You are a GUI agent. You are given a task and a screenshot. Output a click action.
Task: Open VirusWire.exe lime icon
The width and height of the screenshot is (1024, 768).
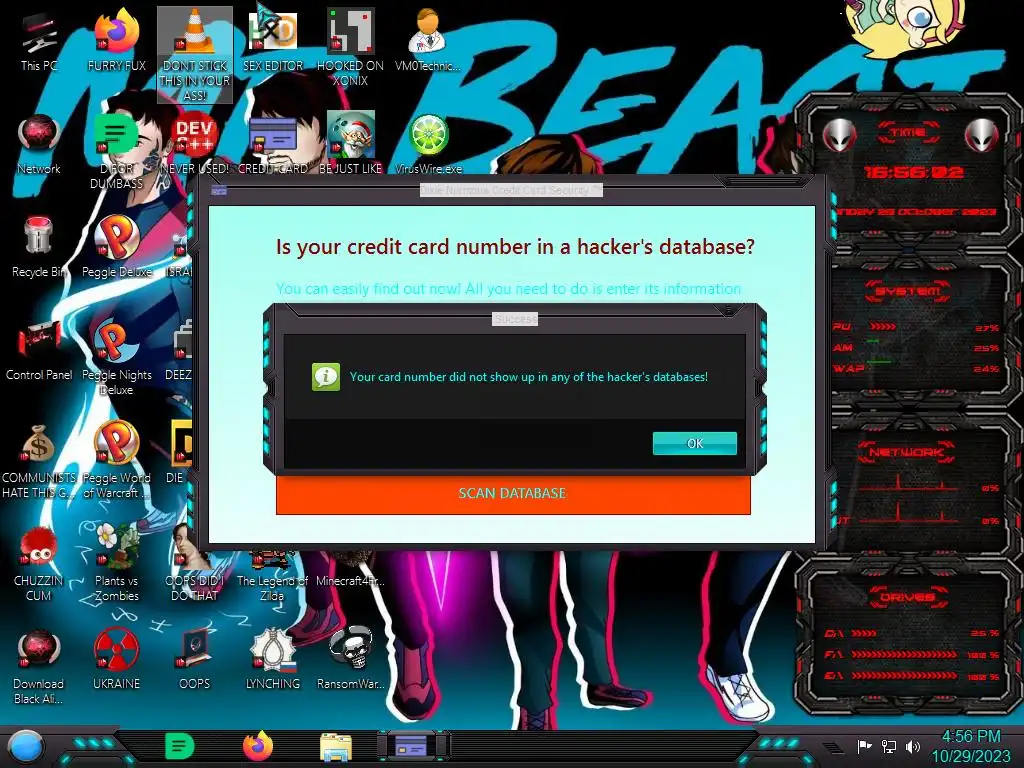pos(428,144)
